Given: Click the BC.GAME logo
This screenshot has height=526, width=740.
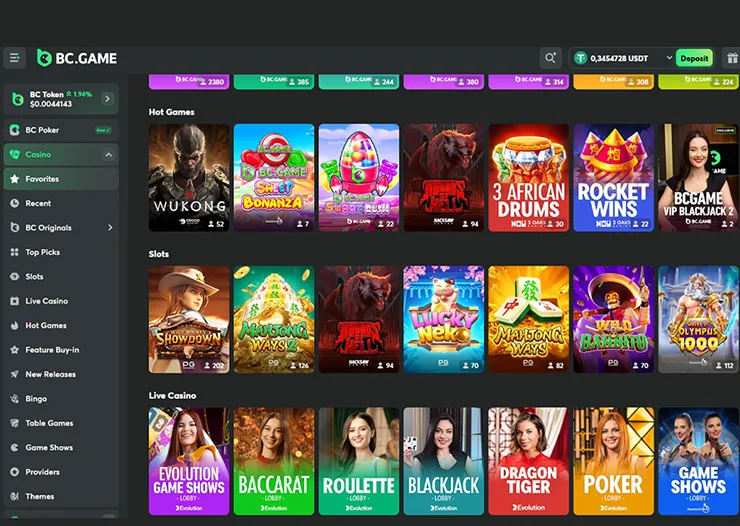Looking at the screenshot, I should [x=77, y=58].
